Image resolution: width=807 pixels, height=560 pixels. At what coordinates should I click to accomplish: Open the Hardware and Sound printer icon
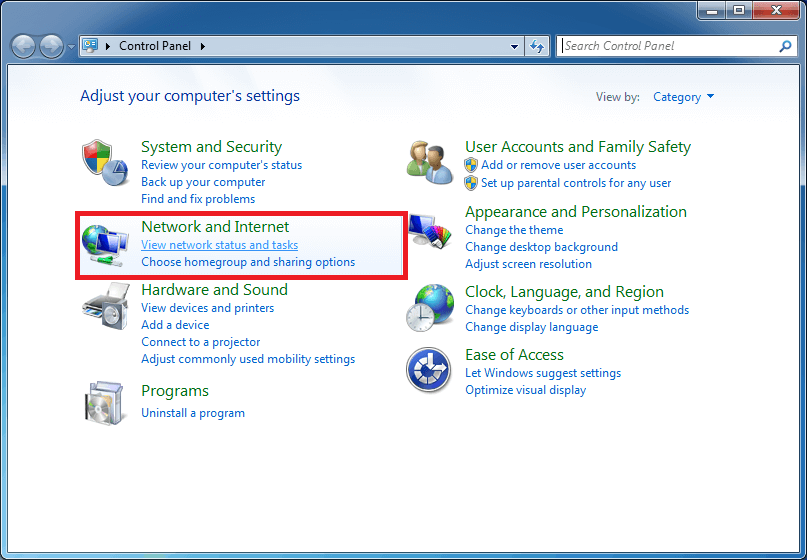(x=105, y=306)
